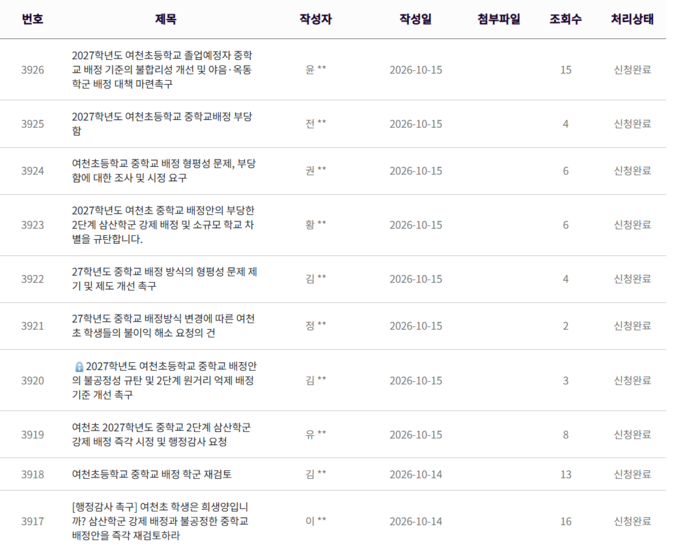Click view count 2 in row 3921
Viewport: 700px width, 546px height.
click(x=566, y=326)
